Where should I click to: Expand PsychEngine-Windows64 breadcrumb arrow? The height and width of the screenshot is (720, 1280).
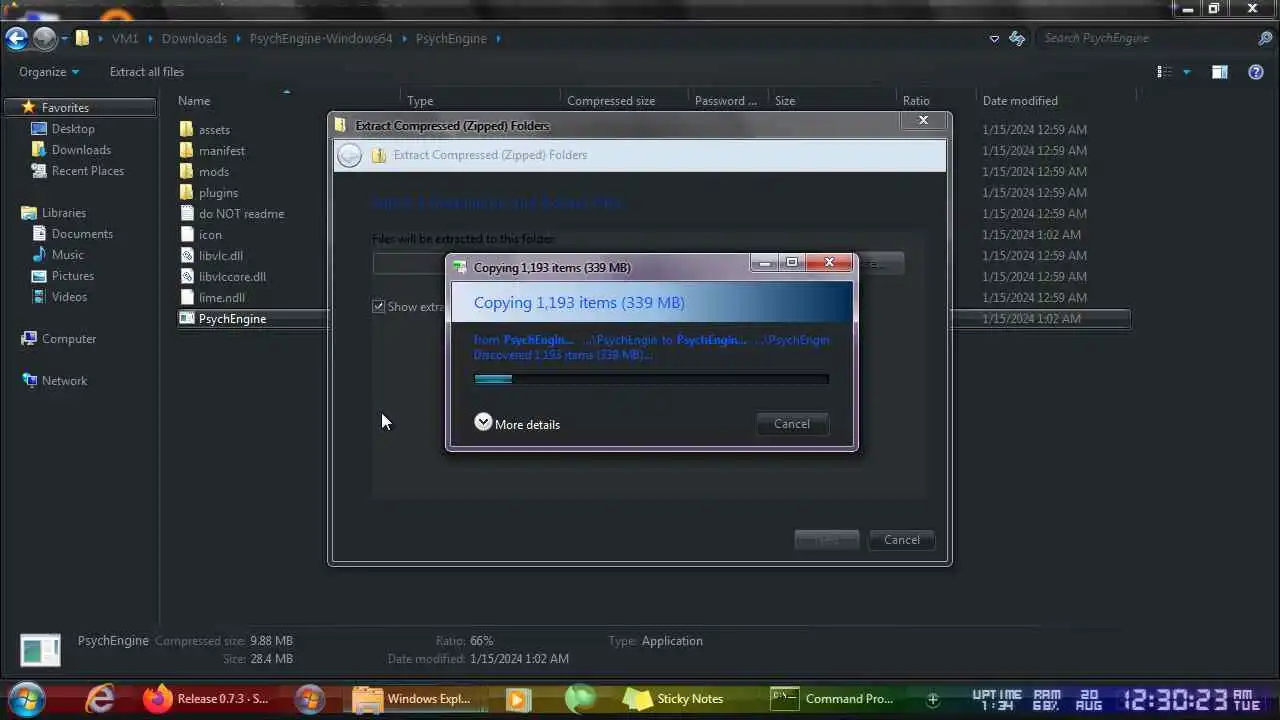point(404,38)
